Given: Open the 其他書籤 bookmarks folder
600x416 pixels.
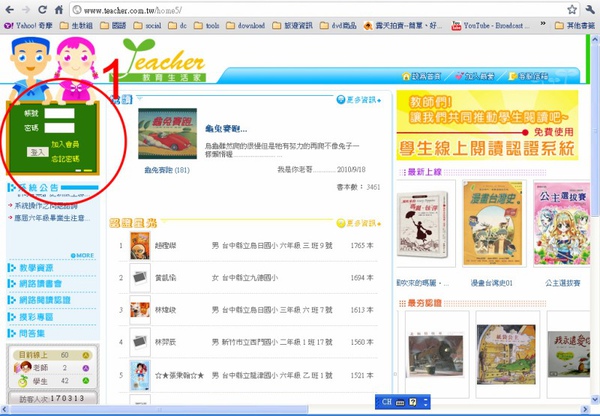Looking at the screenshot, I should (x=575, y=26).
